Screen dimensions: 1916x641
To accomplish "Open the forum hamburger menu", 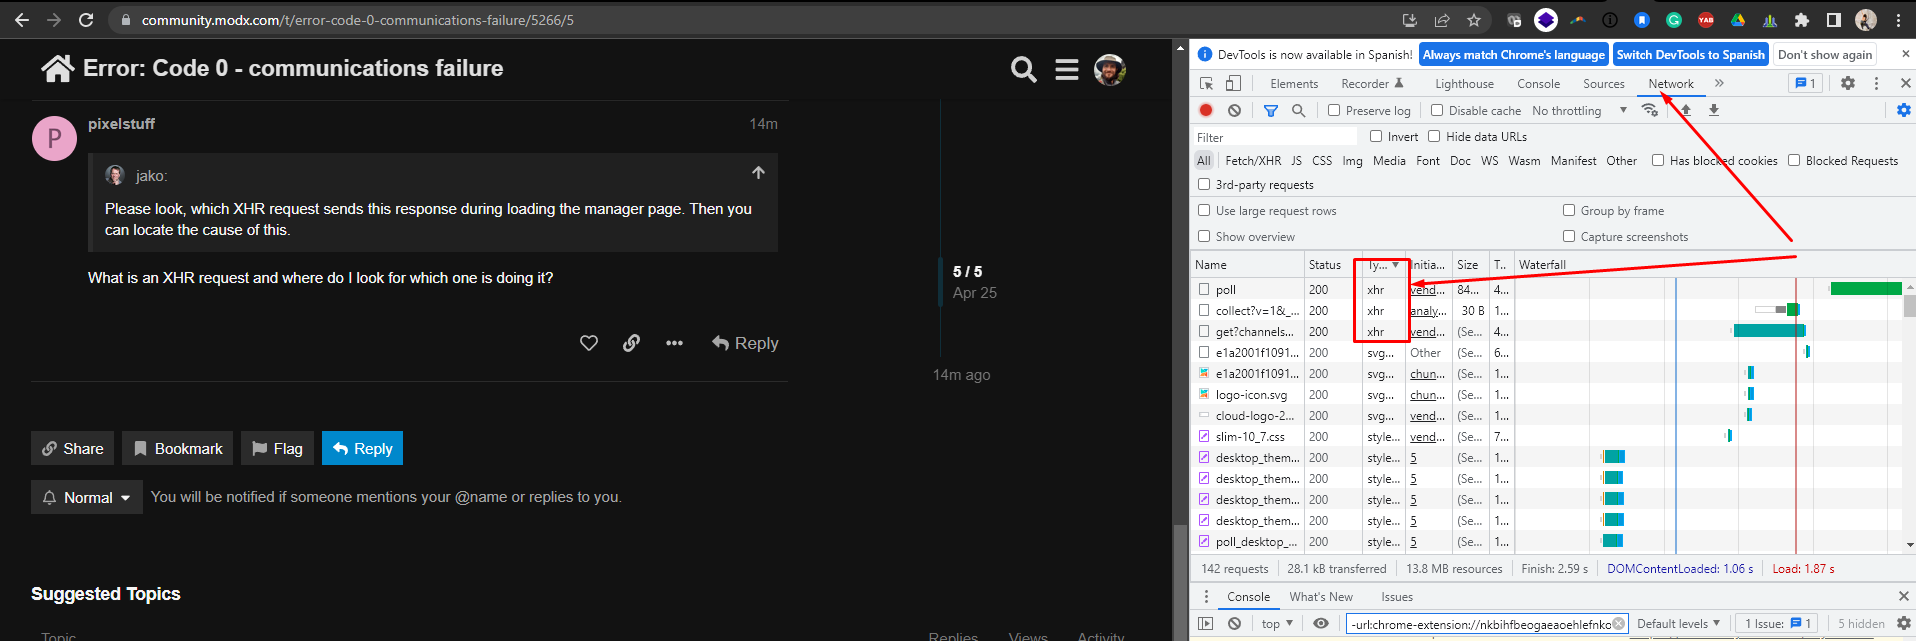I will coord(1067,69).
